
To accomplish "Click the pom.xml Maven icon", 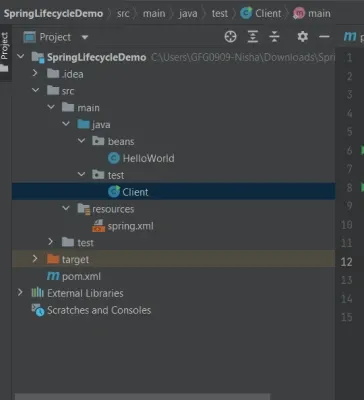I will 53,276.
